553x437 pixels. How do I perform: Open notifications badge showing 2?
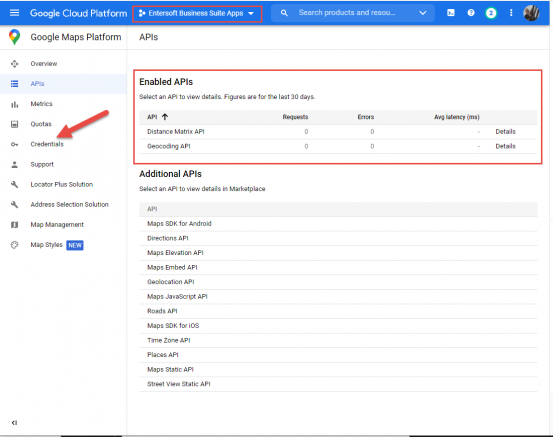pyautogui.click(x=491, y=13)
